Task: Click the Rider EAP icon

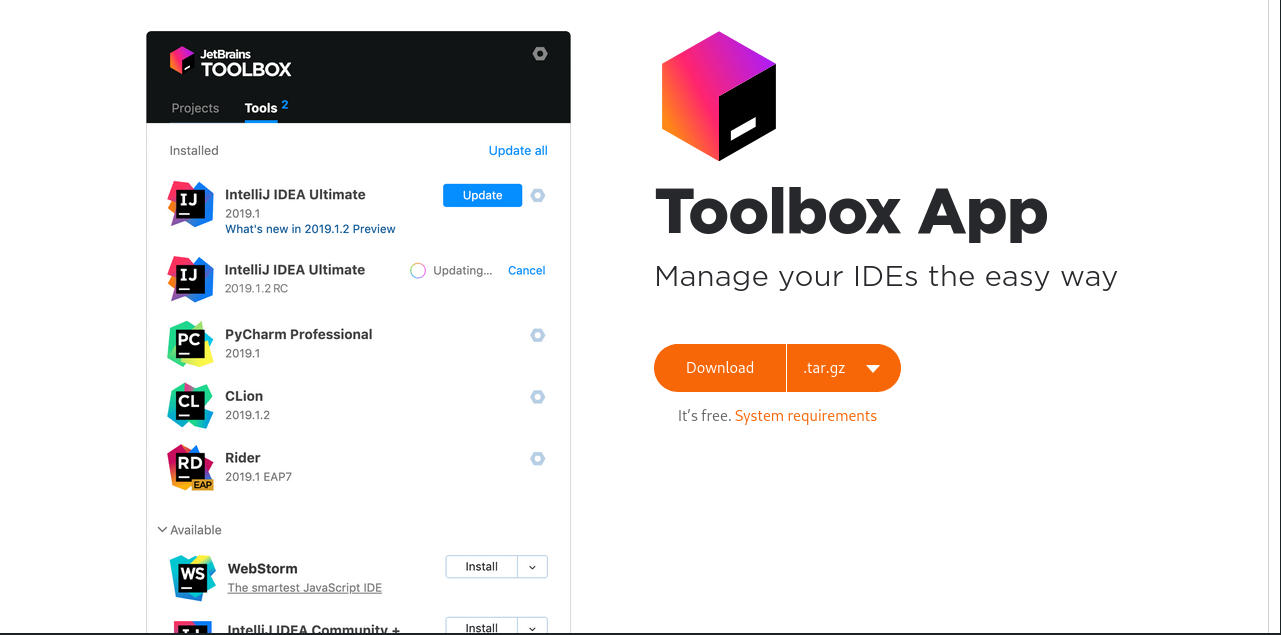Action: click(x=190, y=467)
